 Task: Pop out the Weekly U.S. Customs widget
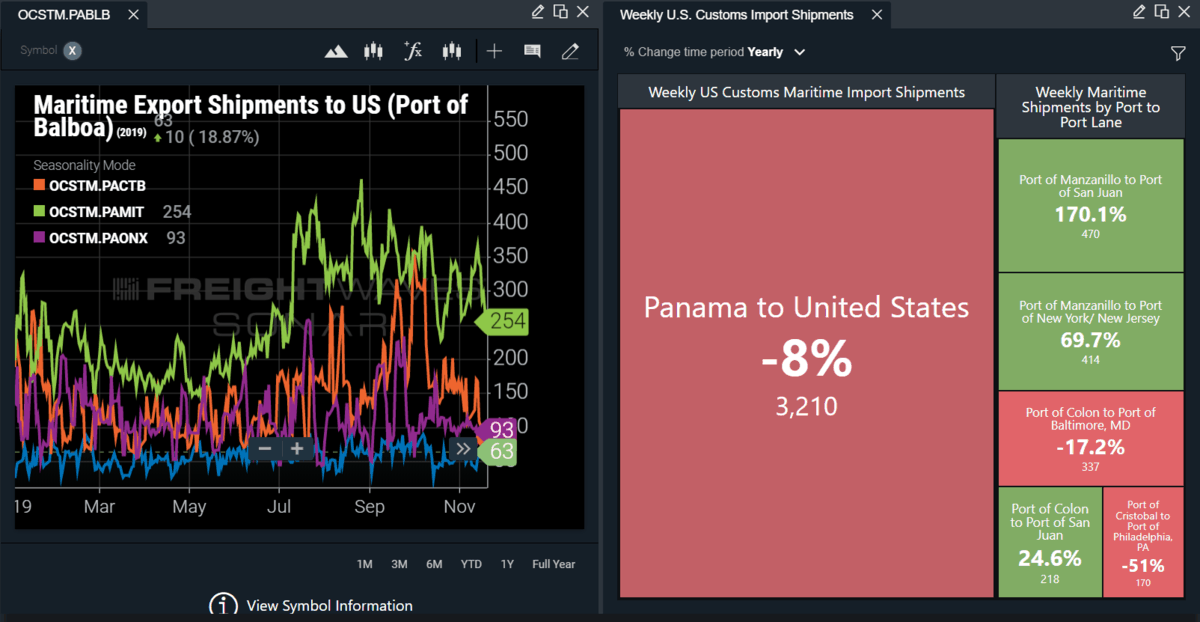[1161, 12]
